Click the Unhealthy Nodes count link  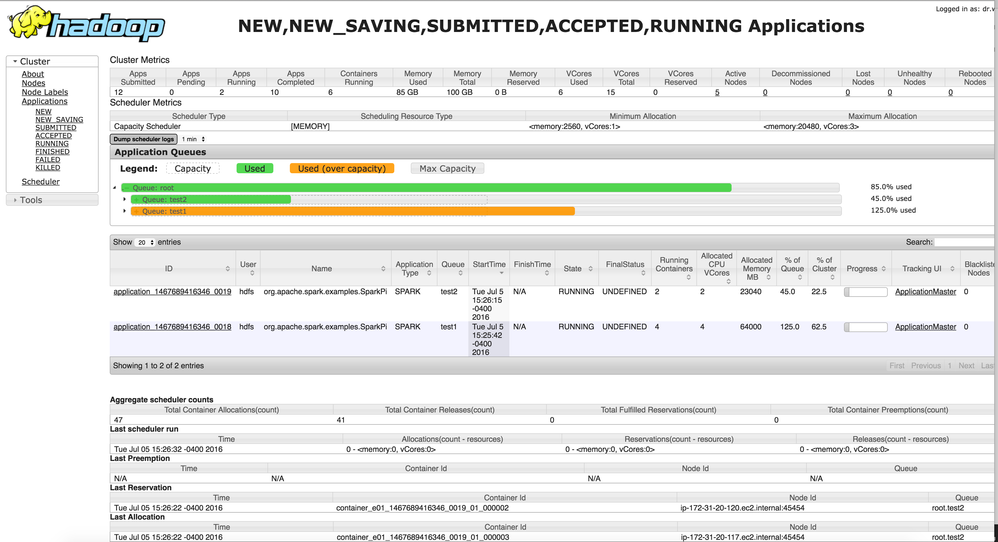point(890,92)
